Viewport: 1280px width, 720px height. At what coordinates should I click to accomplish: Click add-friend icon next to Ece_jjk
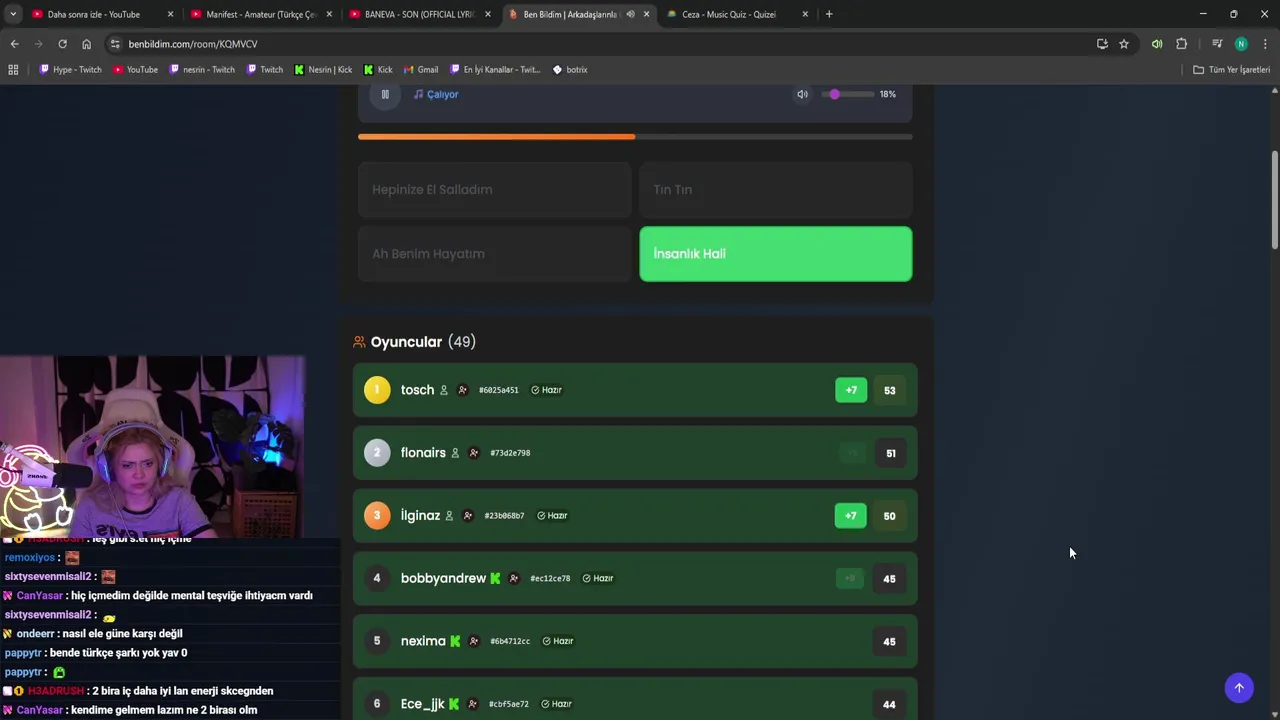click(472, 704)
